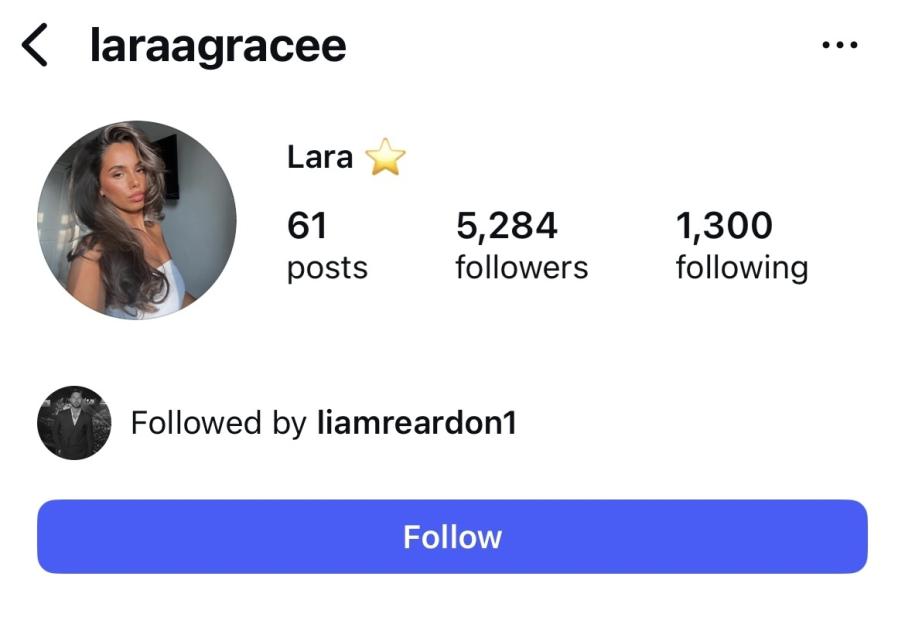
Task: Open laraagracee's circular profile picture
Action: 137,219
